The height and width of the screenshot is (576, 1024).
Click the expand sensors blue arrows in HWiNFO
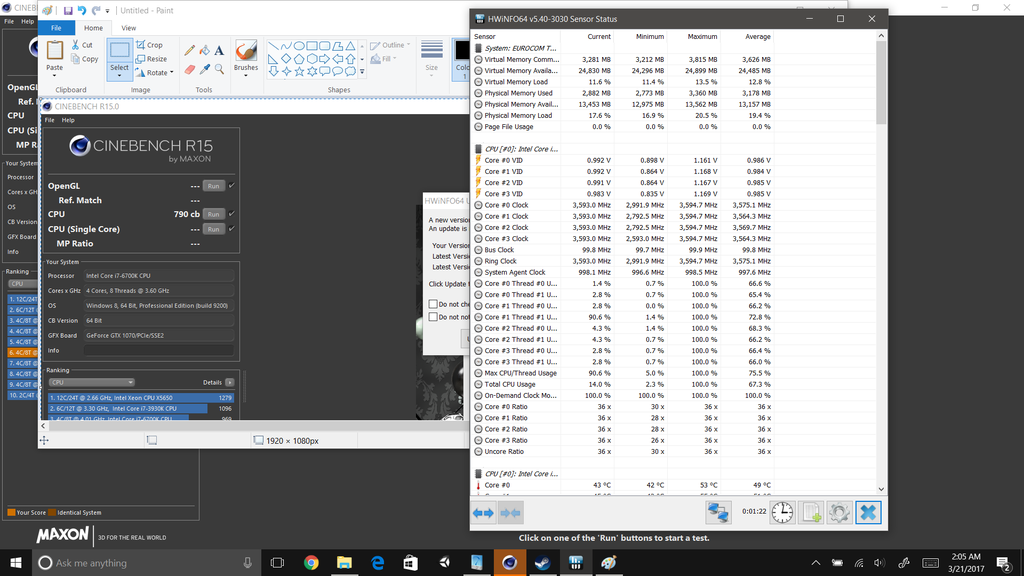point(483,513)
